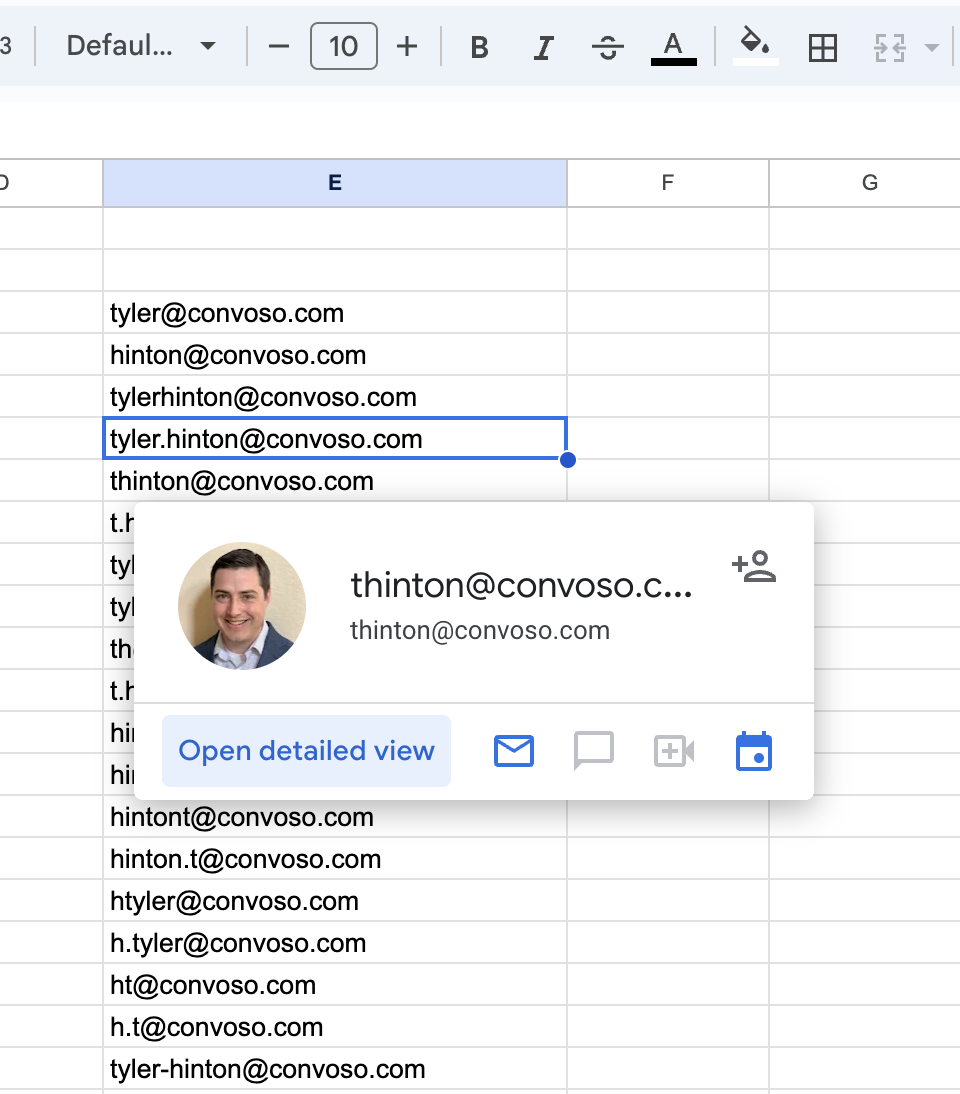Select cell hintont@convoso.com

(x=335, y=816)
